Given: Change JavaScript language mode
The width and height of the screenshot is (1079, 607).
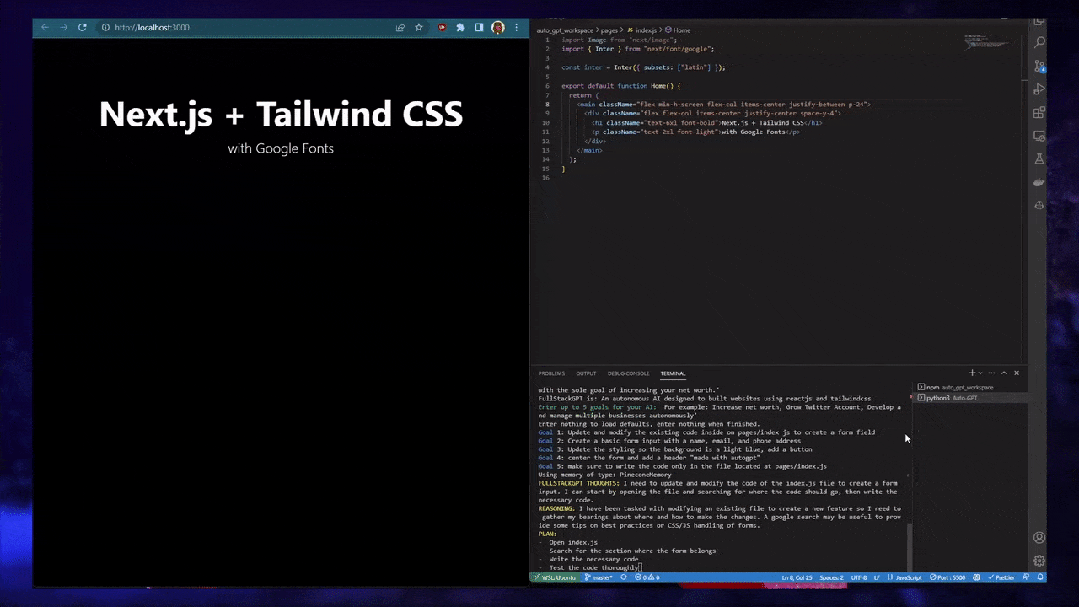Looking at the screenshot, I should (x=904, y=577).
